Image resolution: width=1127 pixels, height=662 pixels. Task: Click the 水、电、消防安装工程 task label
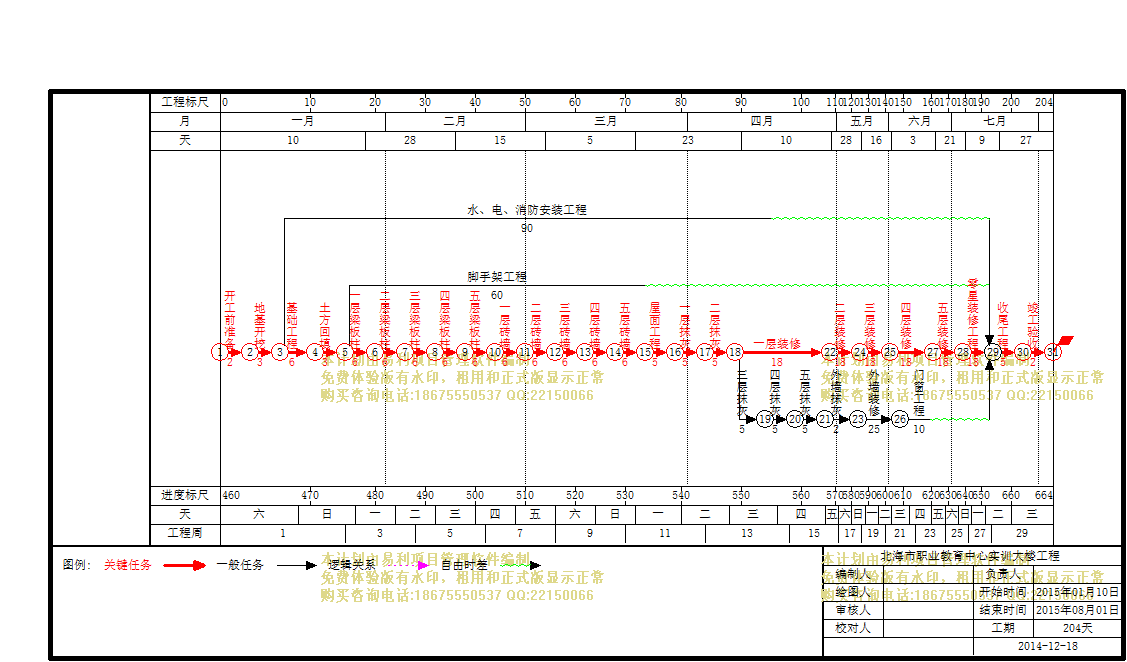point(527,210)
